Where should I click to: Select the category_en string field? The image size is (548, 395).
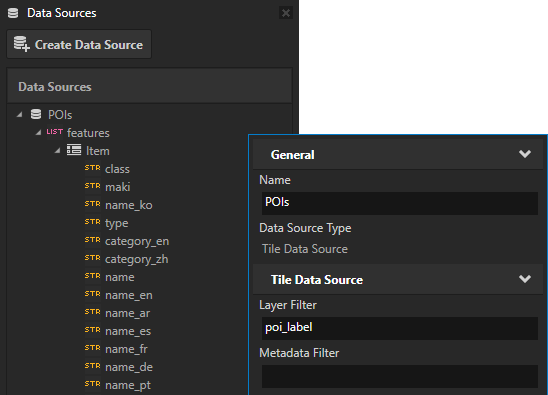coord(137,241)
